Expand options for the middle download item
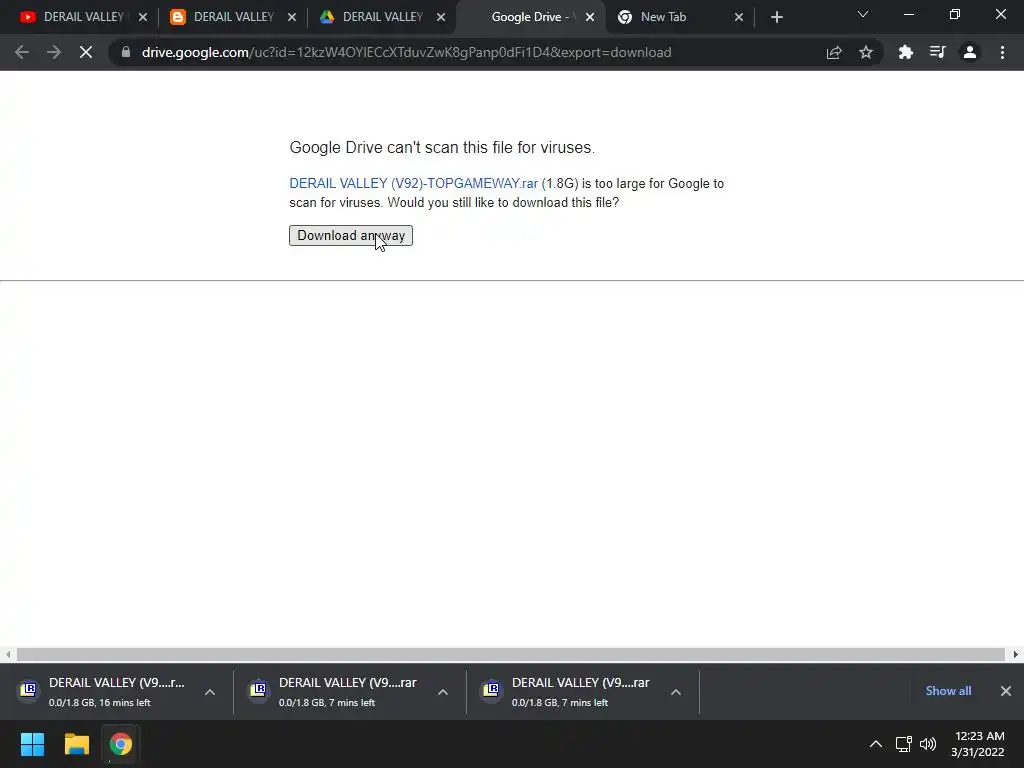The height and width of the screenshot is (768, 1024). click(x=443, y=692)
